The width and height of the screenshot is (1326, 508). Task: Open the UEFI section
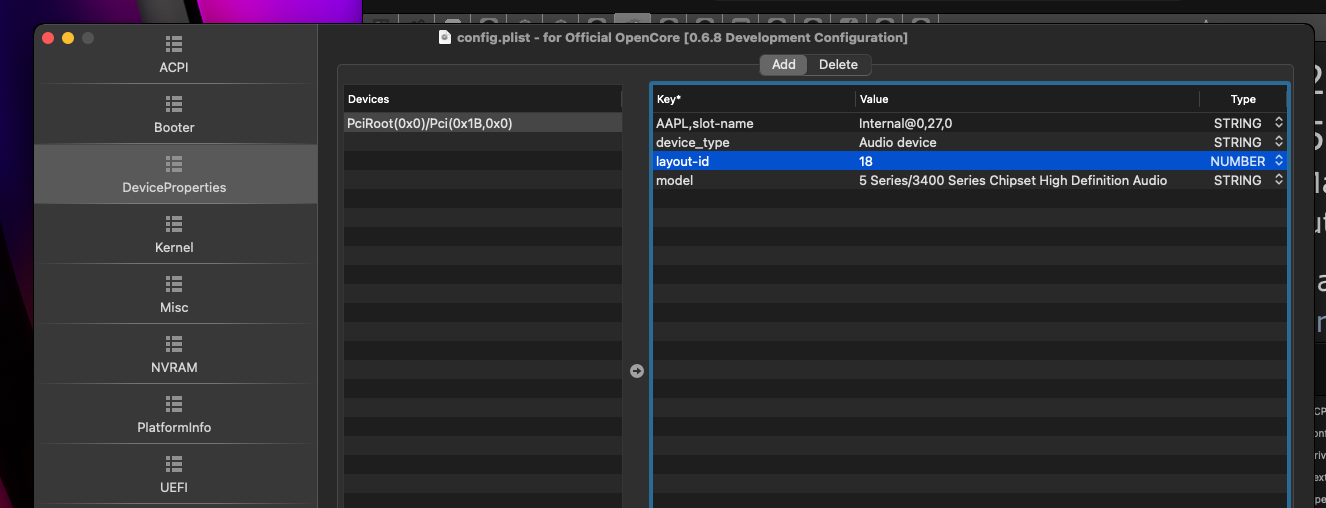click(x=174, y=475)
